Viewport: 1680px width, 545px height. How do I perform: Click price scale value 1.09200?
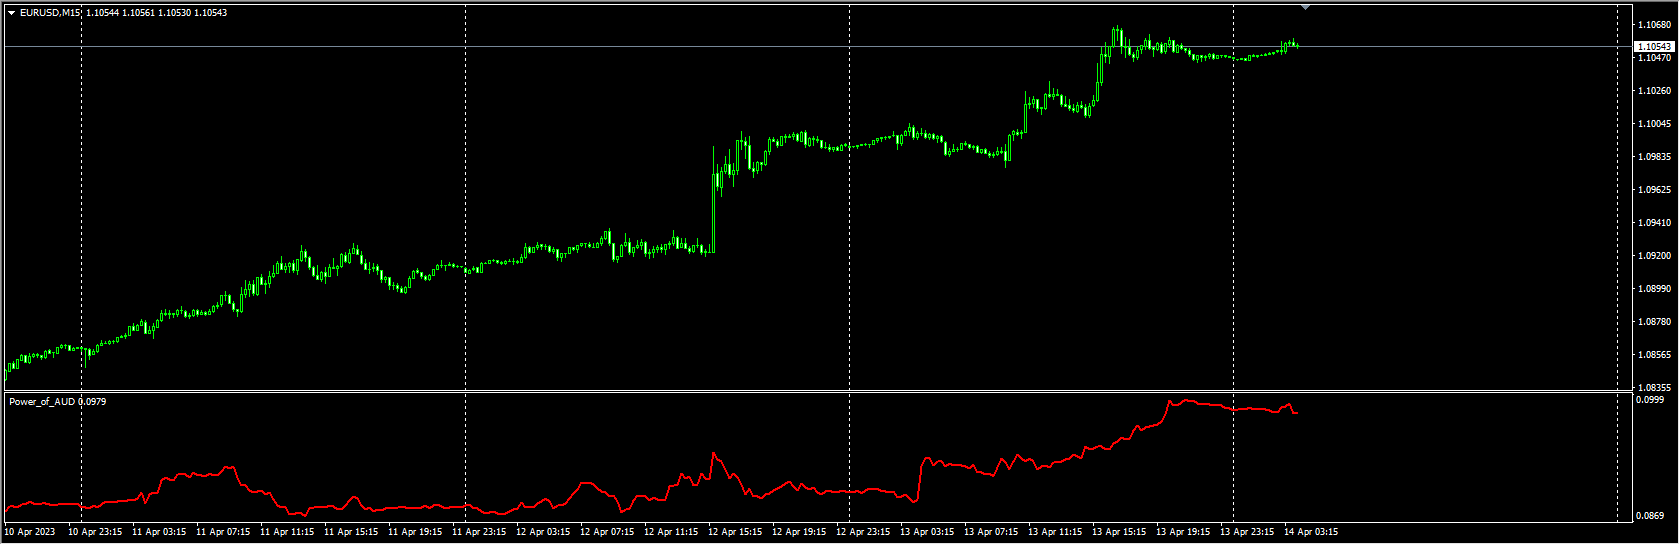1654,256
